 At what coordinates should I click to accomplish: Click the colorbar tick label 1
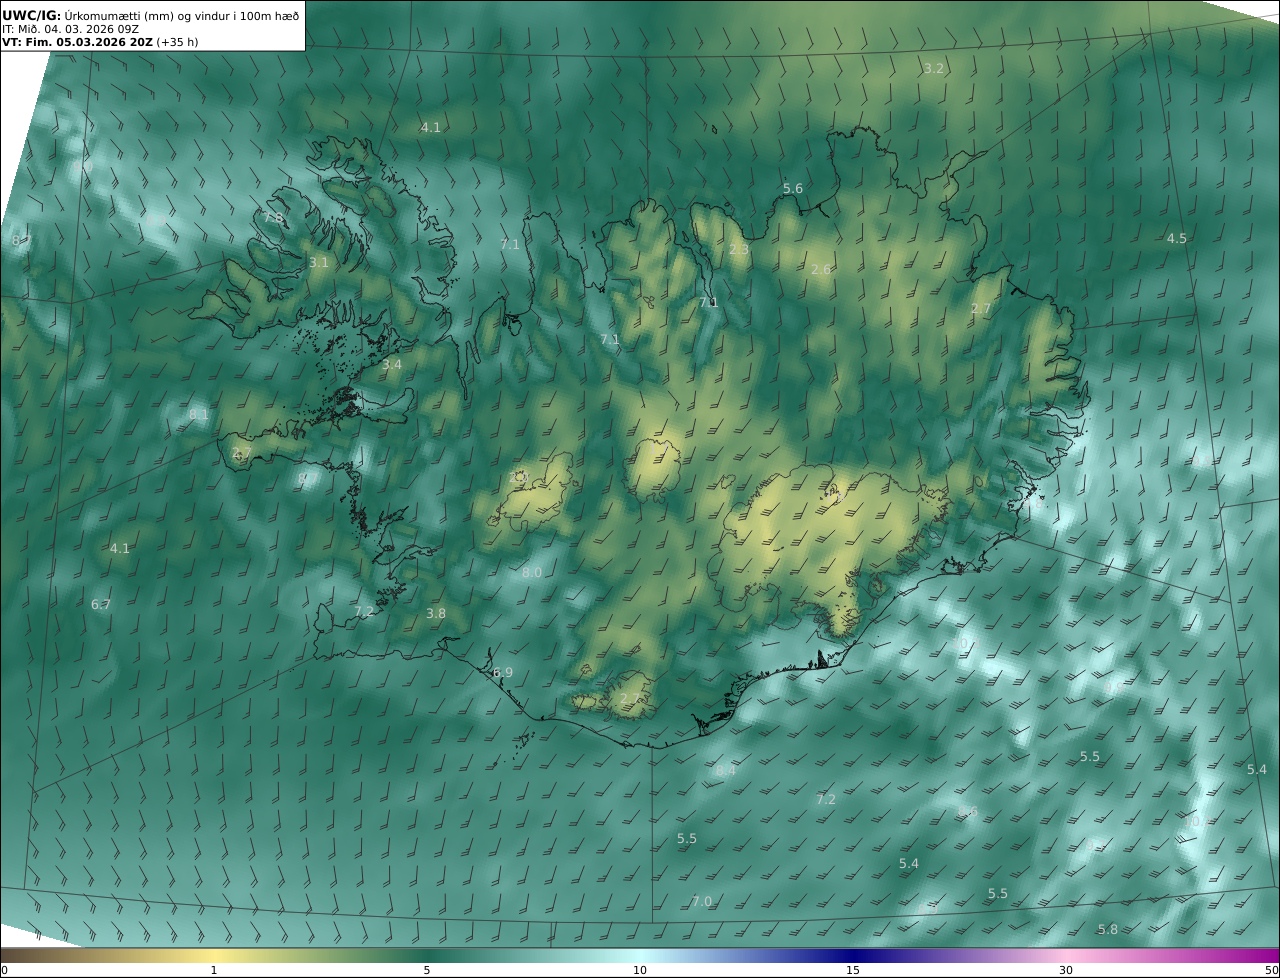click(x=214, y=970)
